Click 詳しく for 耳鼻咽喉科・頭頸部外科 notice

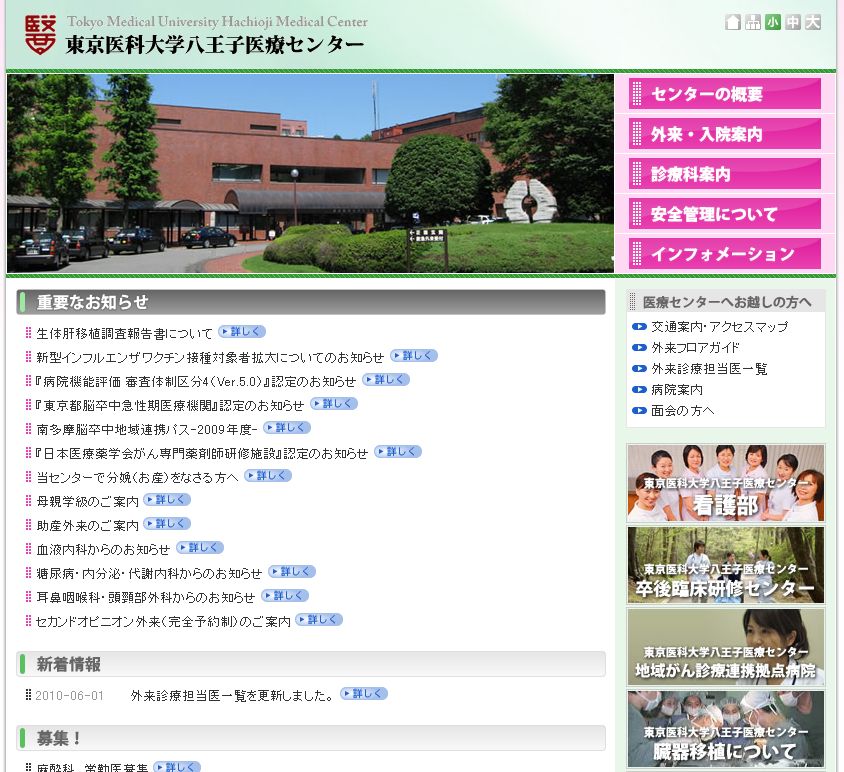point(285,595)
